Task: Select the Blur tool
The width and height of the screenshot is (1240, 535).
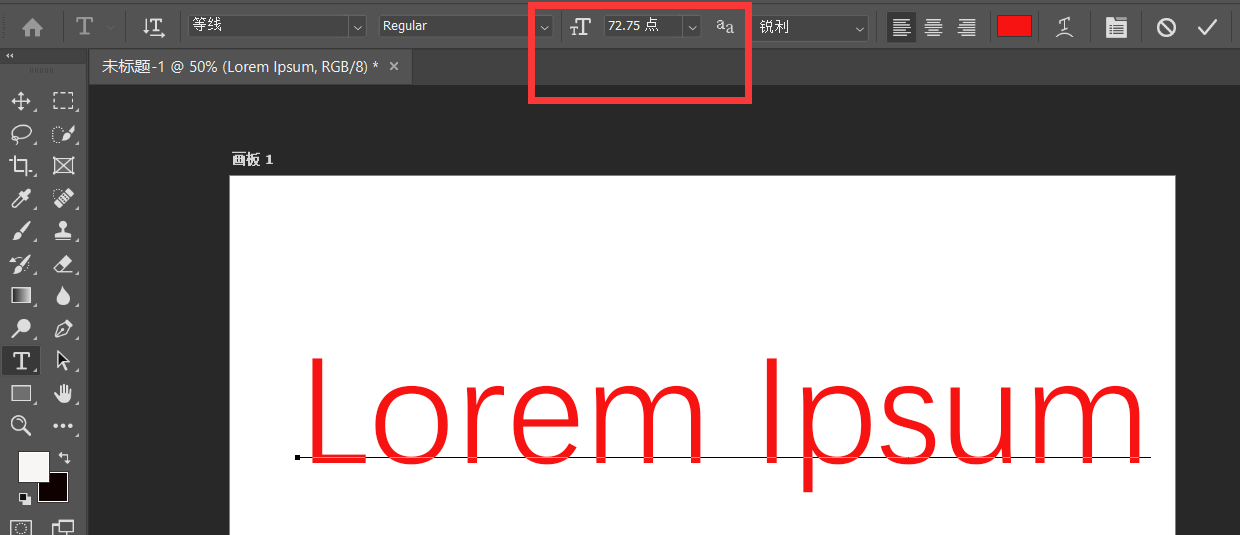Action: click(x=63, y=296)
